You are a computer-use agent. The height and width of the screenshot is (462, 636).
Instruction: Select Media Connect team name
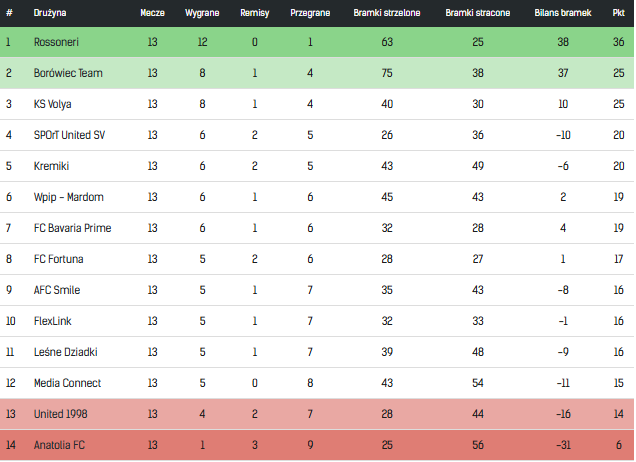tap(67, 383)
